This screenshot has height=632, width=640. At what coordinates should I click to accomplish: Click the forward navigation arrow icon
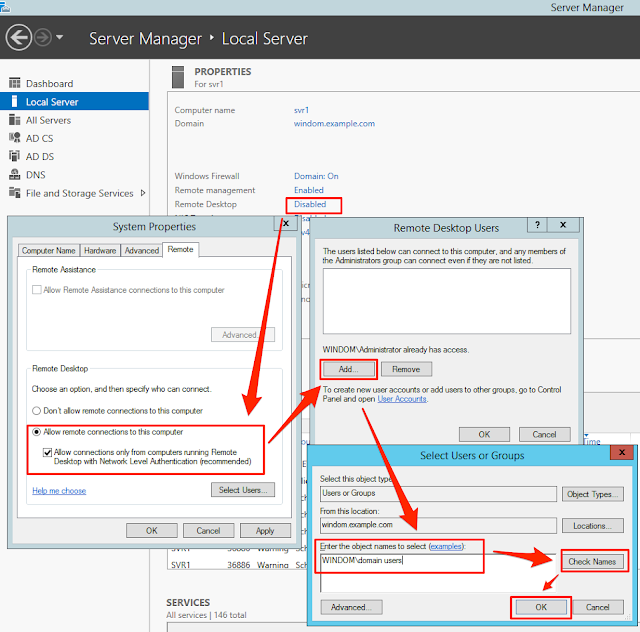pos(42,38)
